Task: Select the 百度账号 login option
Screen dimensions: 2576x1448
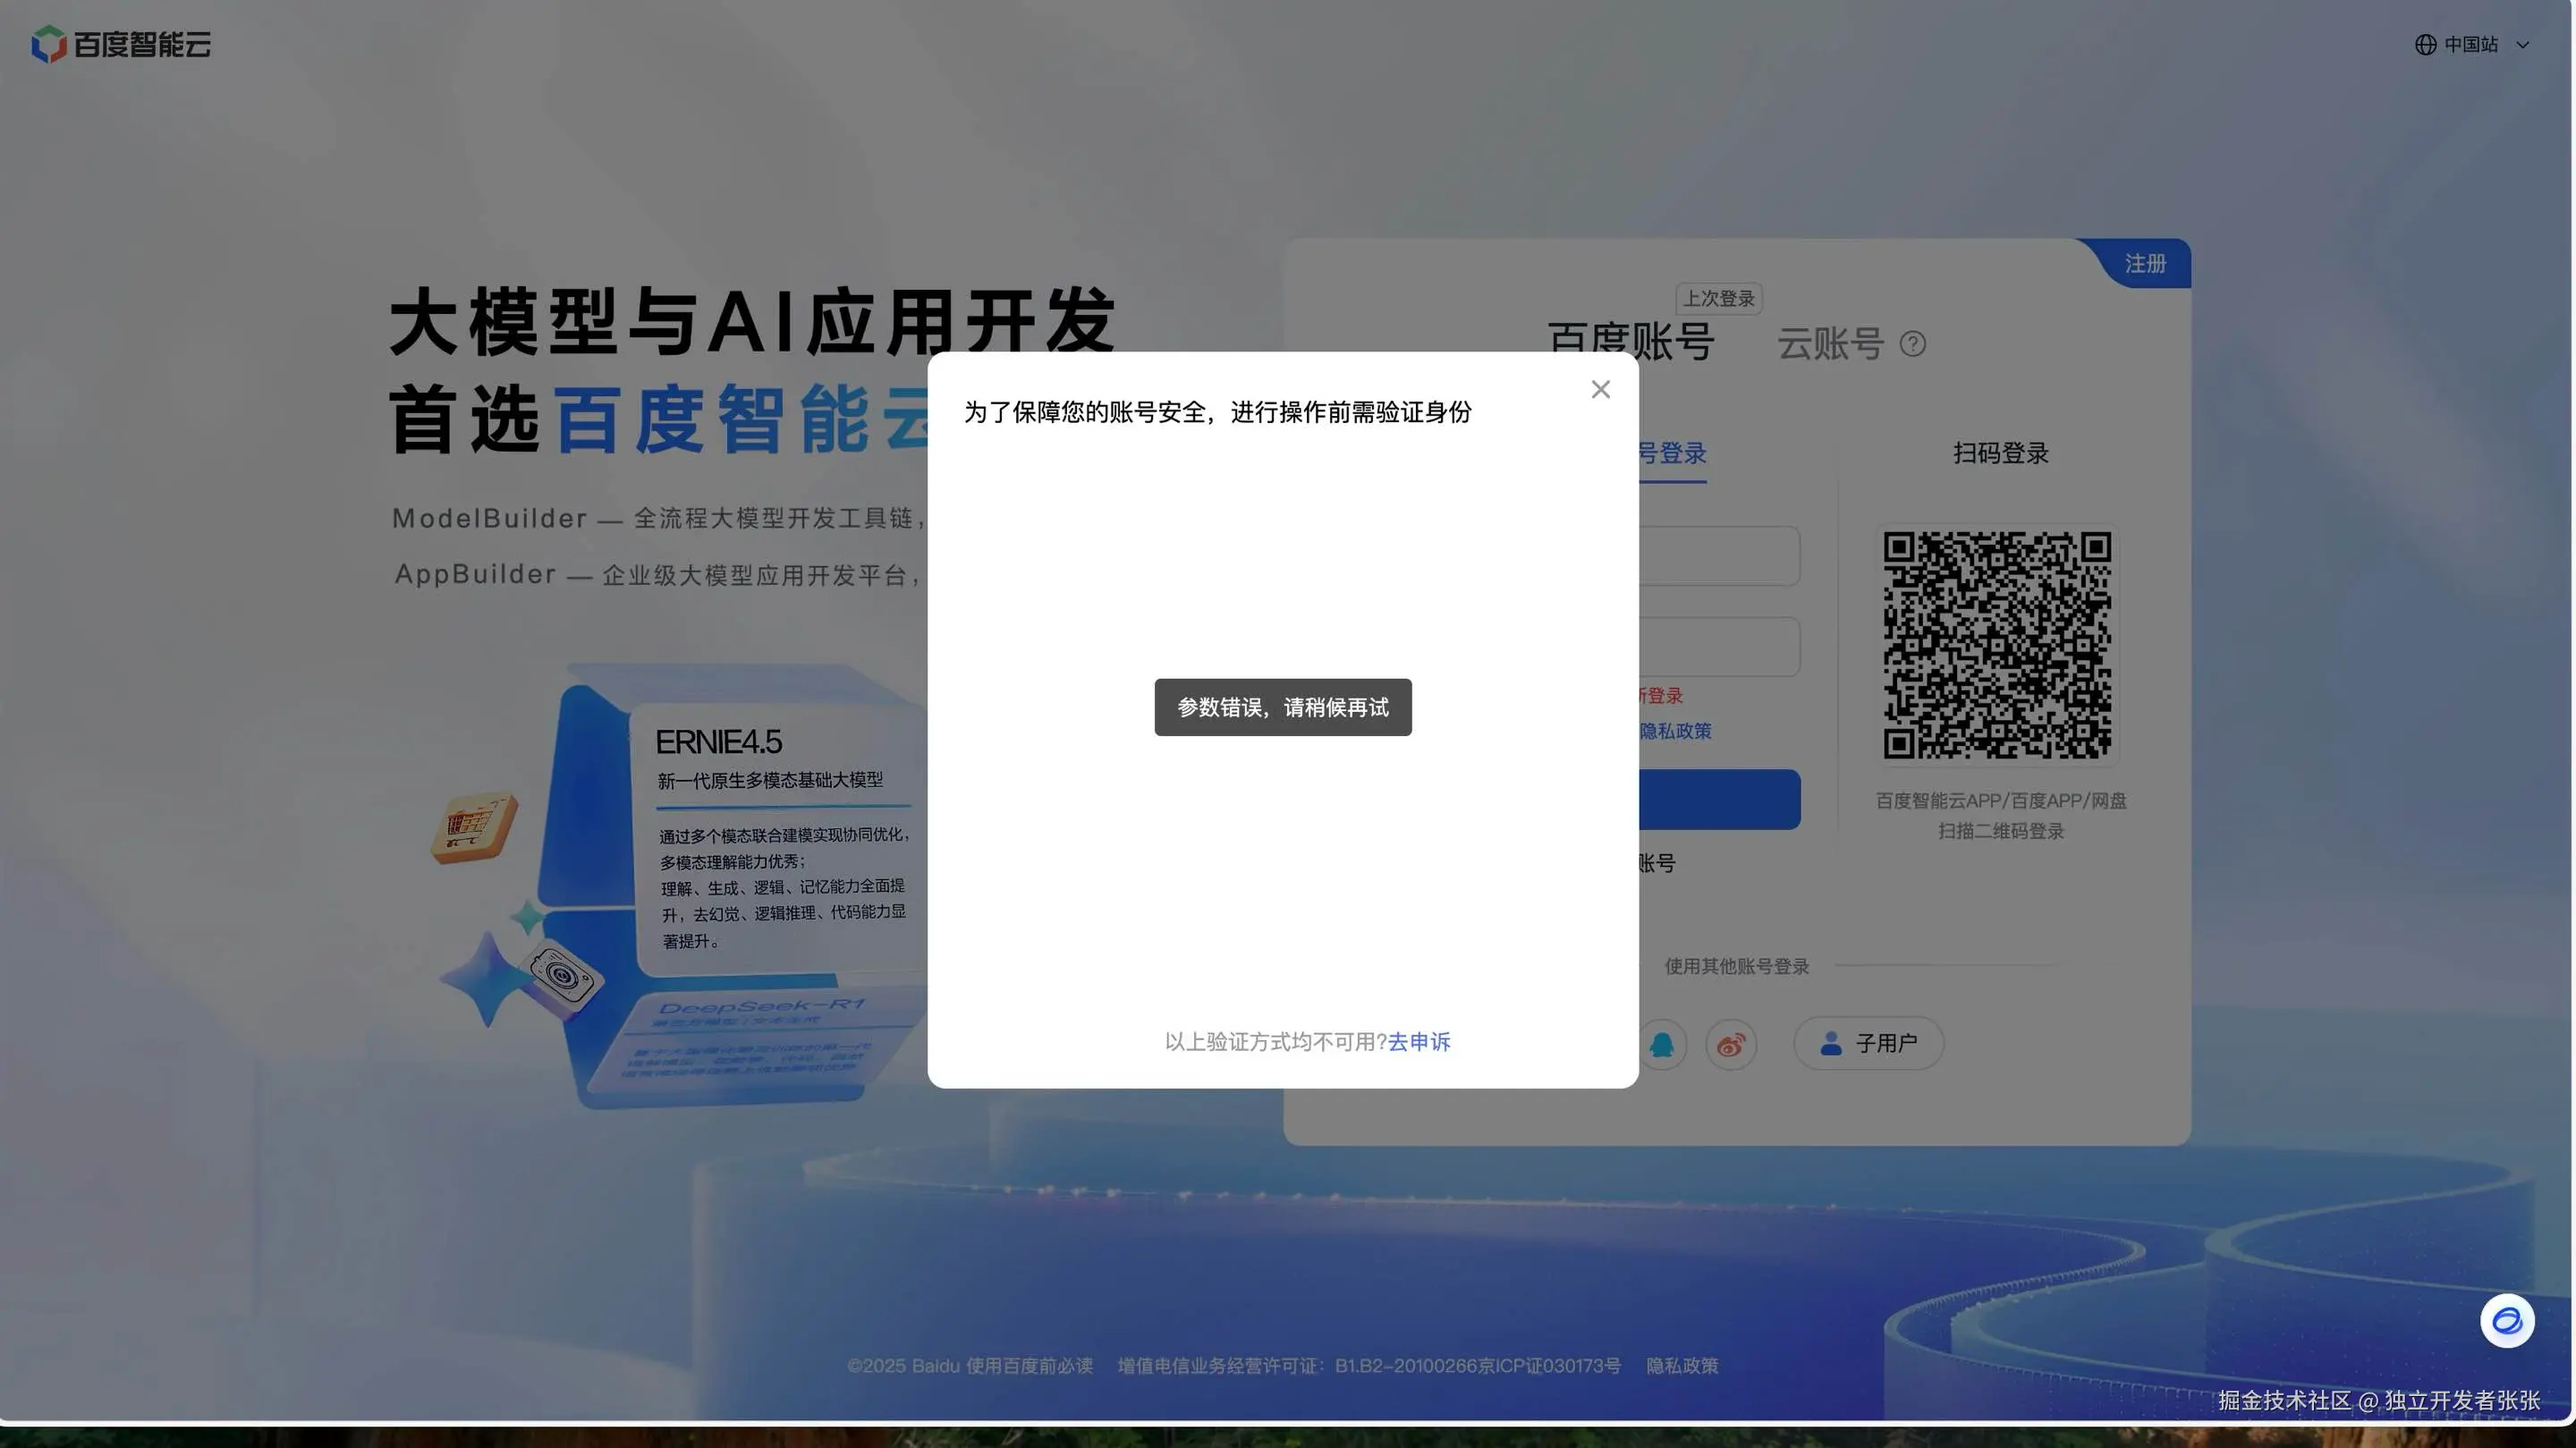Action: (1631, 343)
